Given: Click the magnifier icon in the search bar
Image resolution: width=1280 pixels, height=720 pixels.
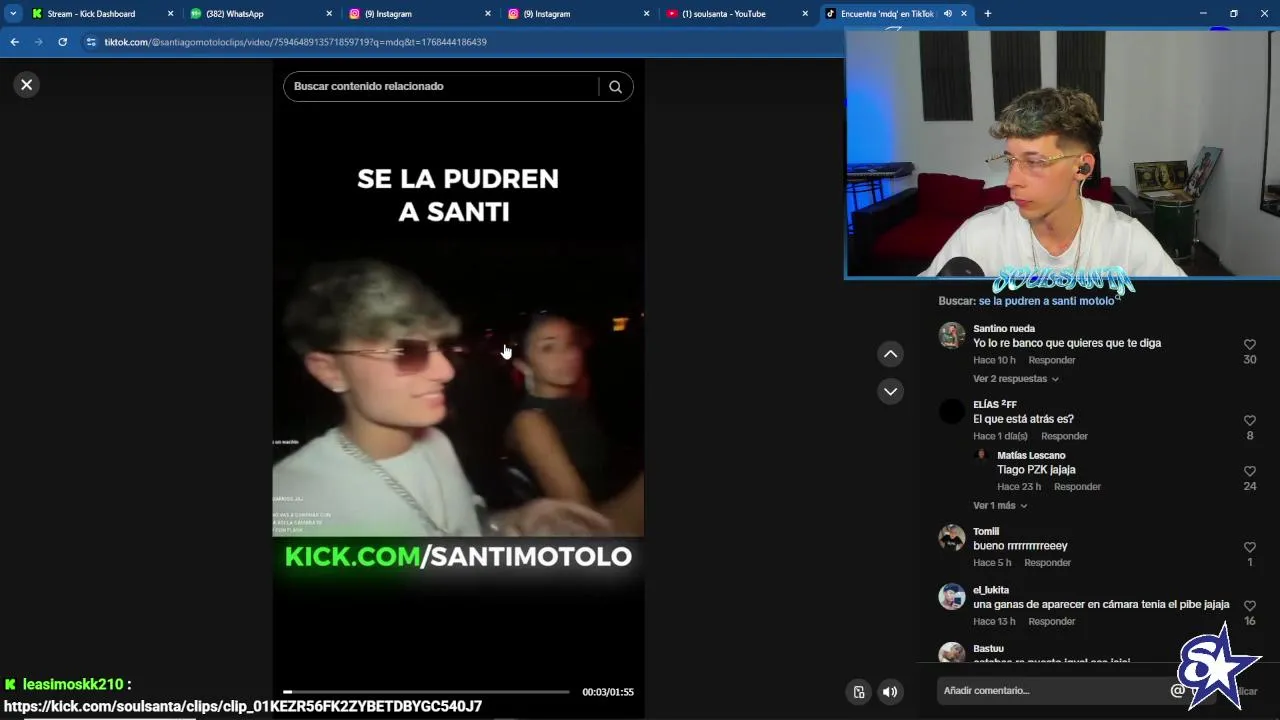Looking at the screenshot, I should coord(615,86).
